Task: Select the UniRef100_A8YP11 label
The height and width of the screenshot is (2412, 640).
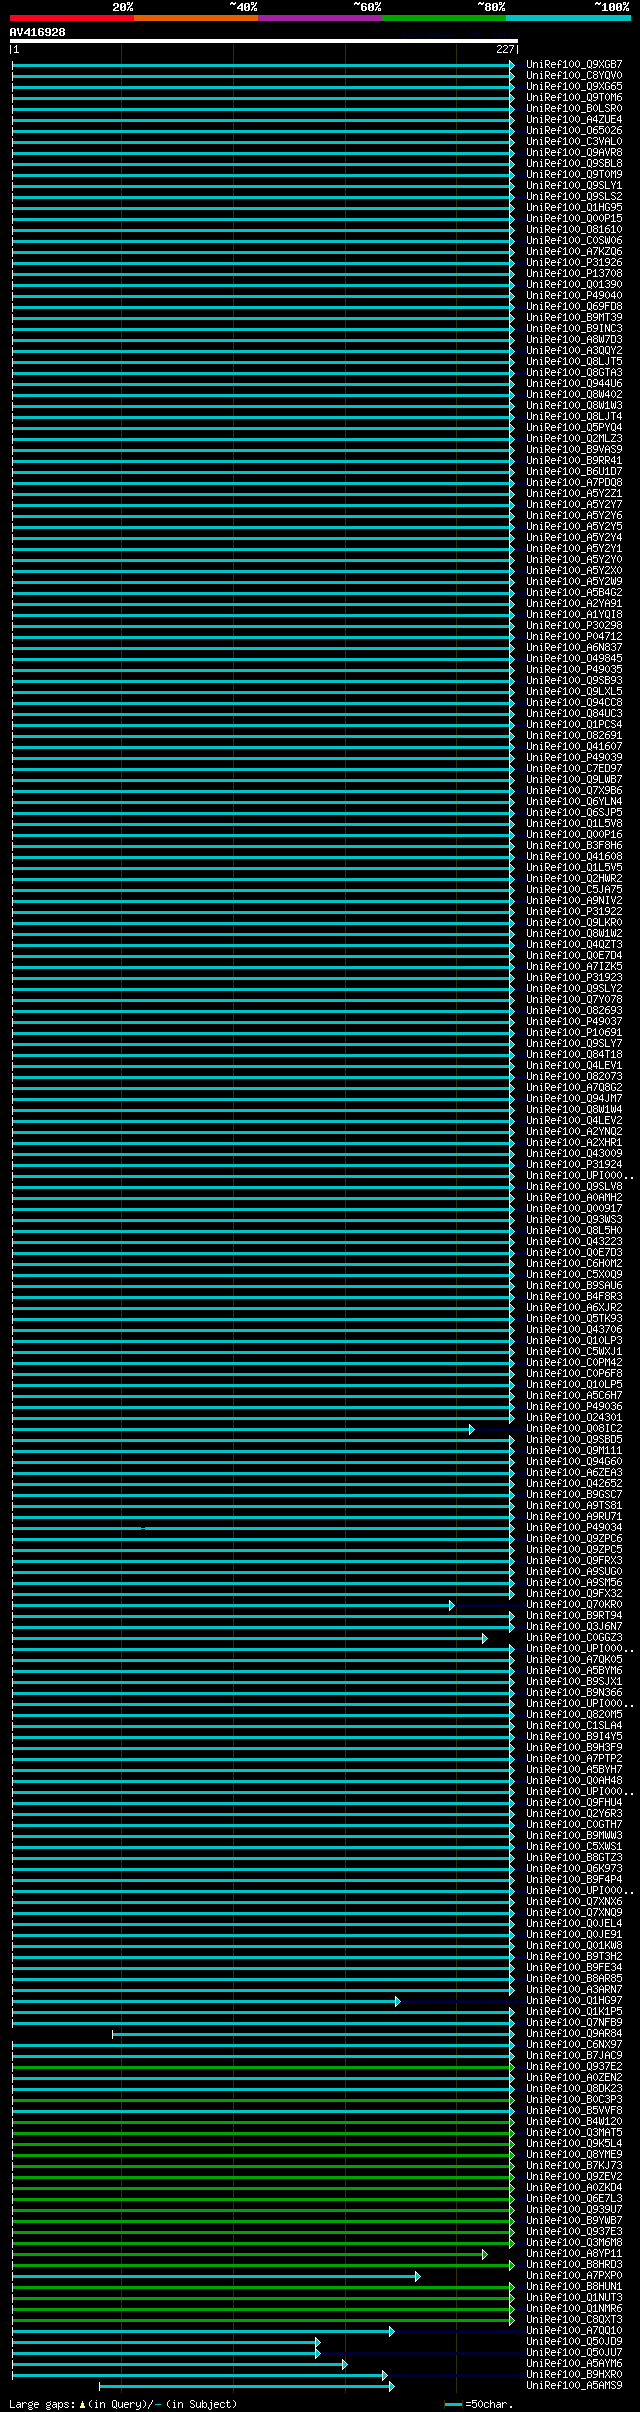Action: click(574, 2254)
